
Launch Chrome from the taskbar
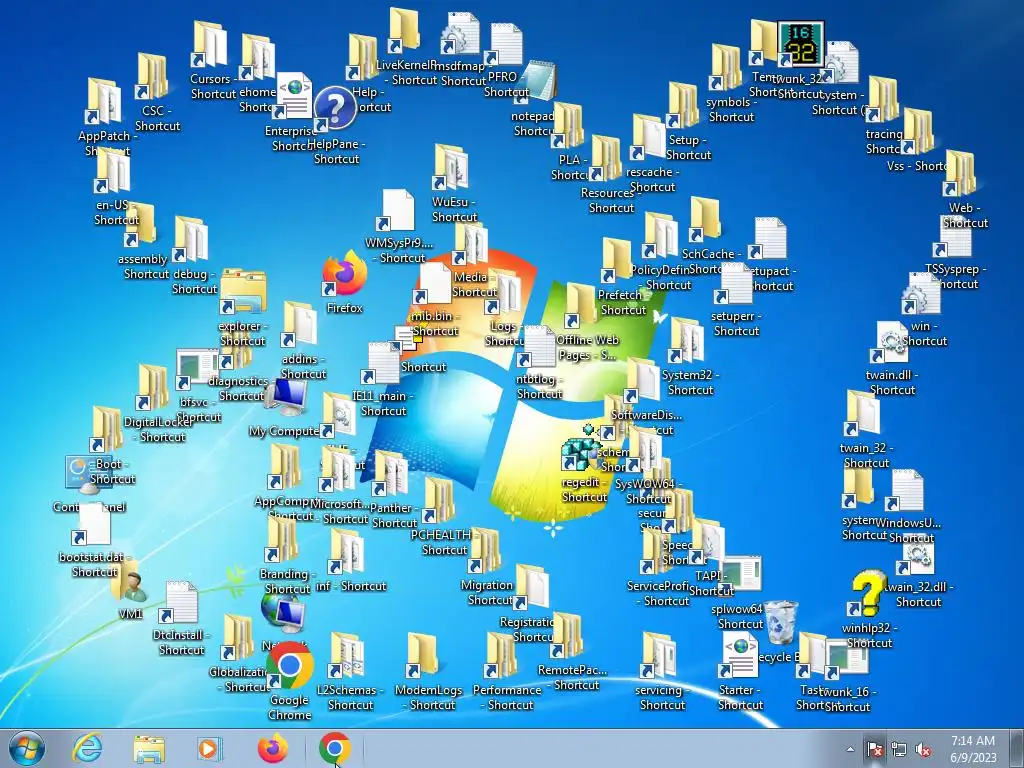tap(334, 748)
